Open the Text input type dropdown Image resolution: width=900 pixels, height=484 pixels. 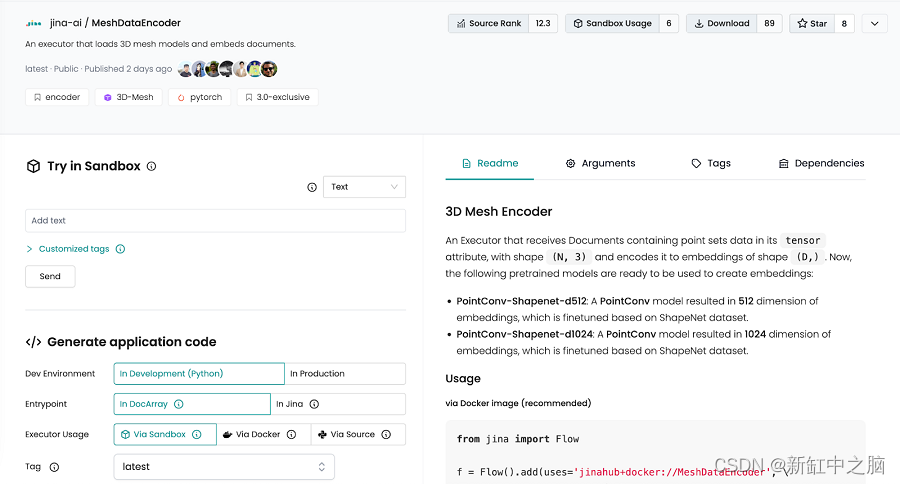click(x=364, y=187)
